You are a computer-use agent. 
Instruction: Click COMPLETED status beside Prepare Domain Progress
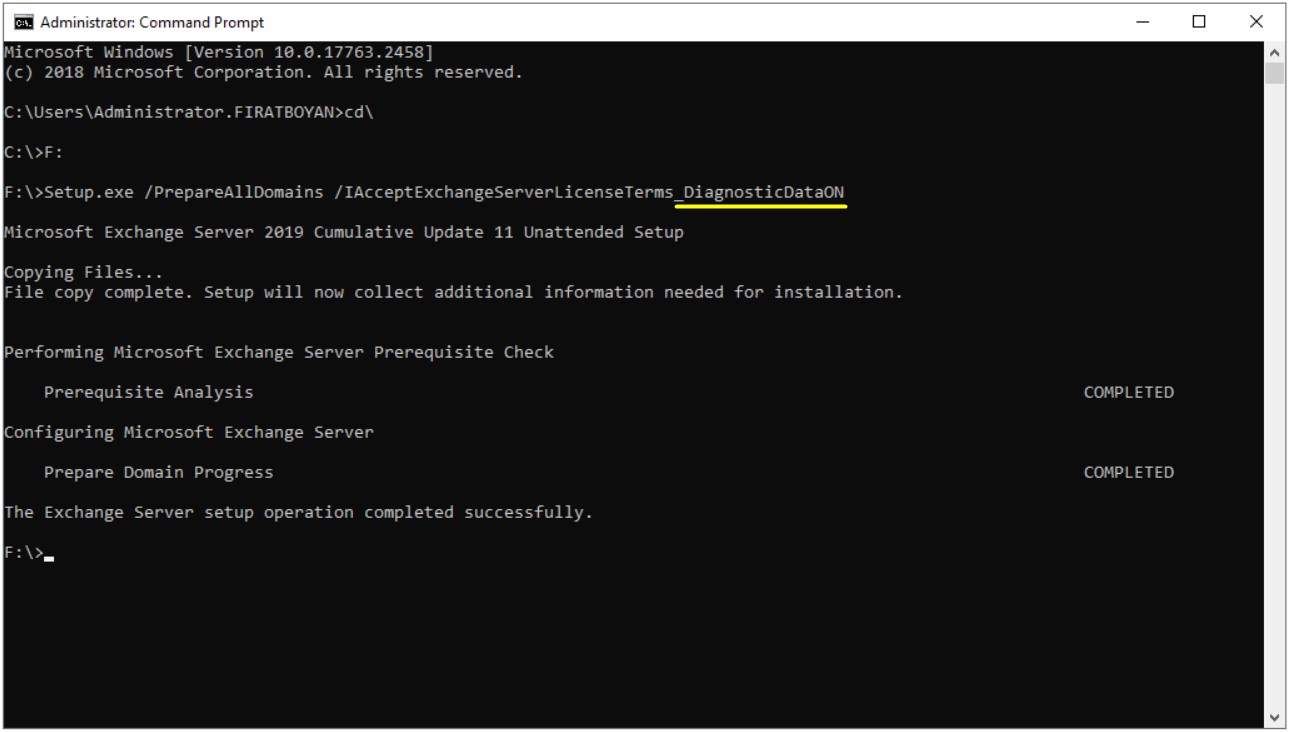point(1129,472)
